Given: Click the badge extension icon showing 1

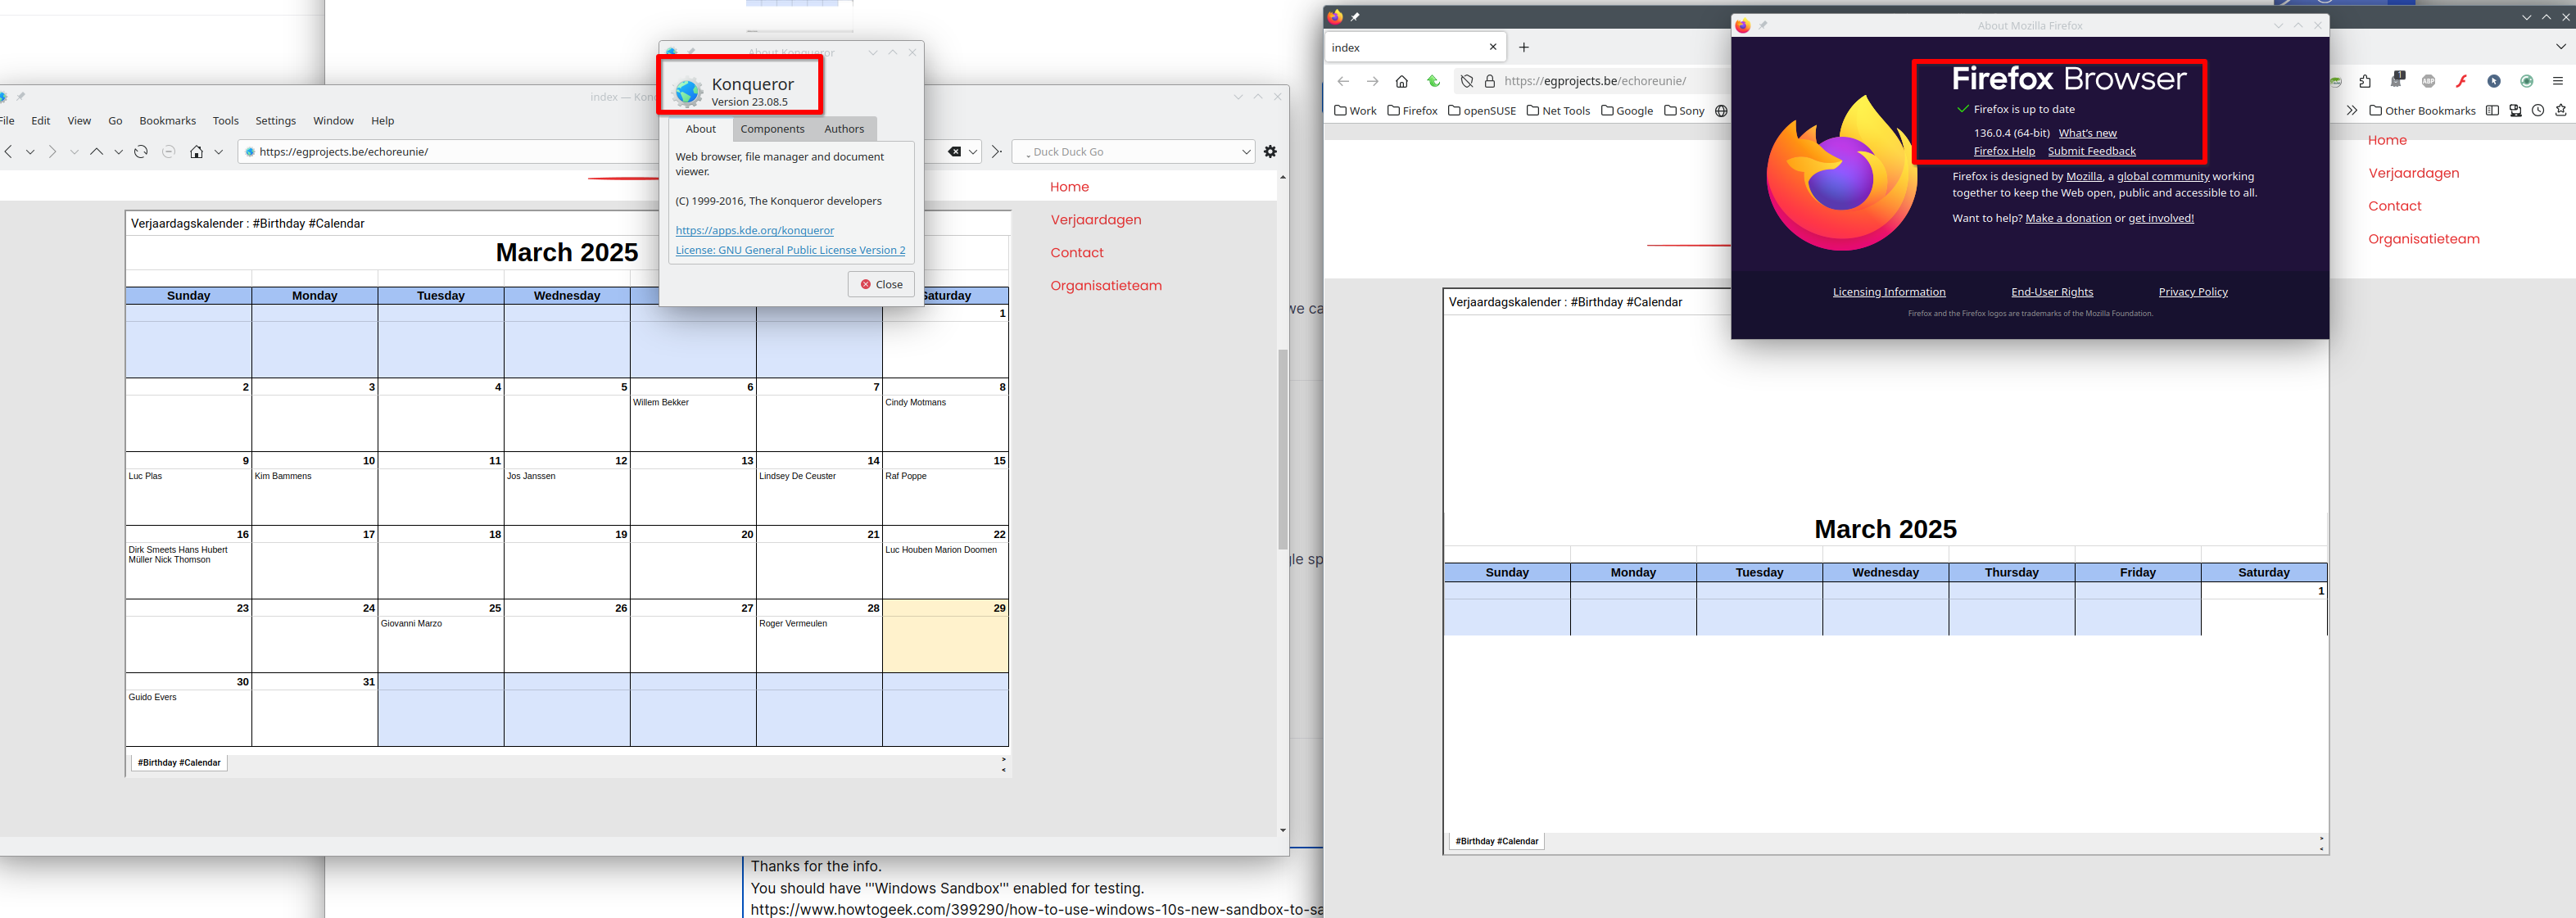Looking at the screenshot, I should [x=2398, y=80].
